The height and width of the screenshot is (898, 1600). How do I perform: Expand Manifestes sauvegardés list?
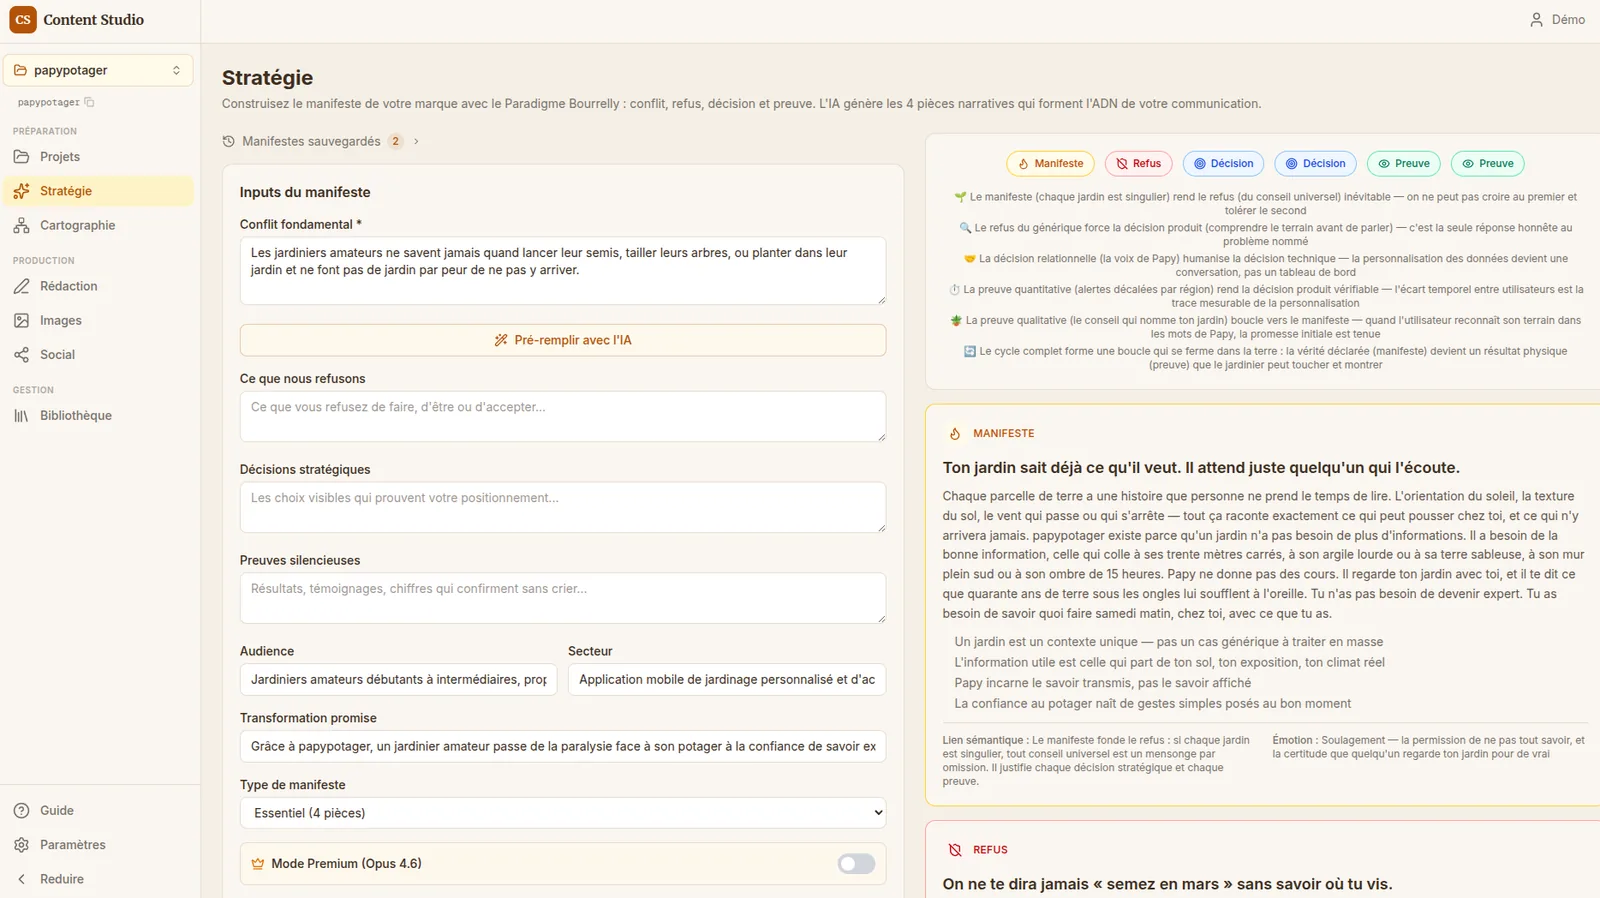(x=320, y=141)
